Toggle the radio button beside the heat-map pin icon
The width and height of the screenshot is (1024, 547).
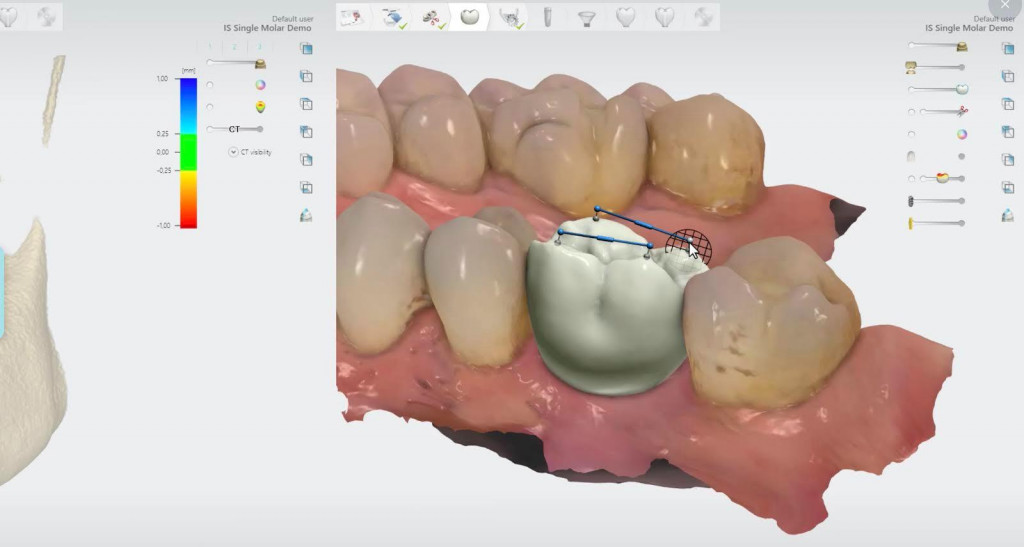click(x=210, y=106)
